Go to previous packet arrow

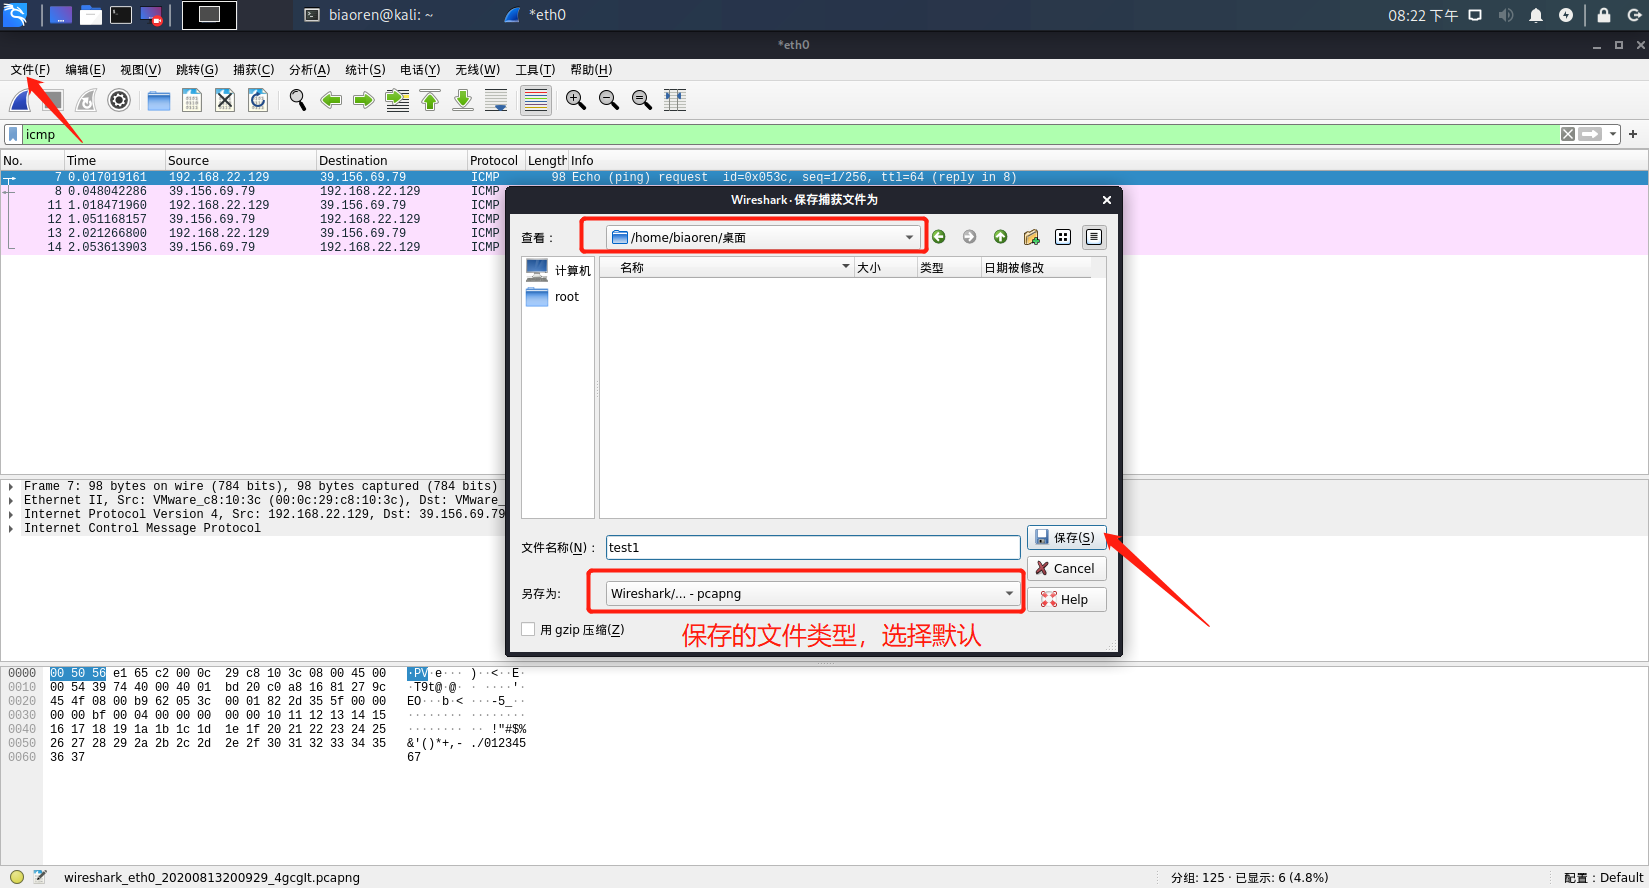coord(331,100)
